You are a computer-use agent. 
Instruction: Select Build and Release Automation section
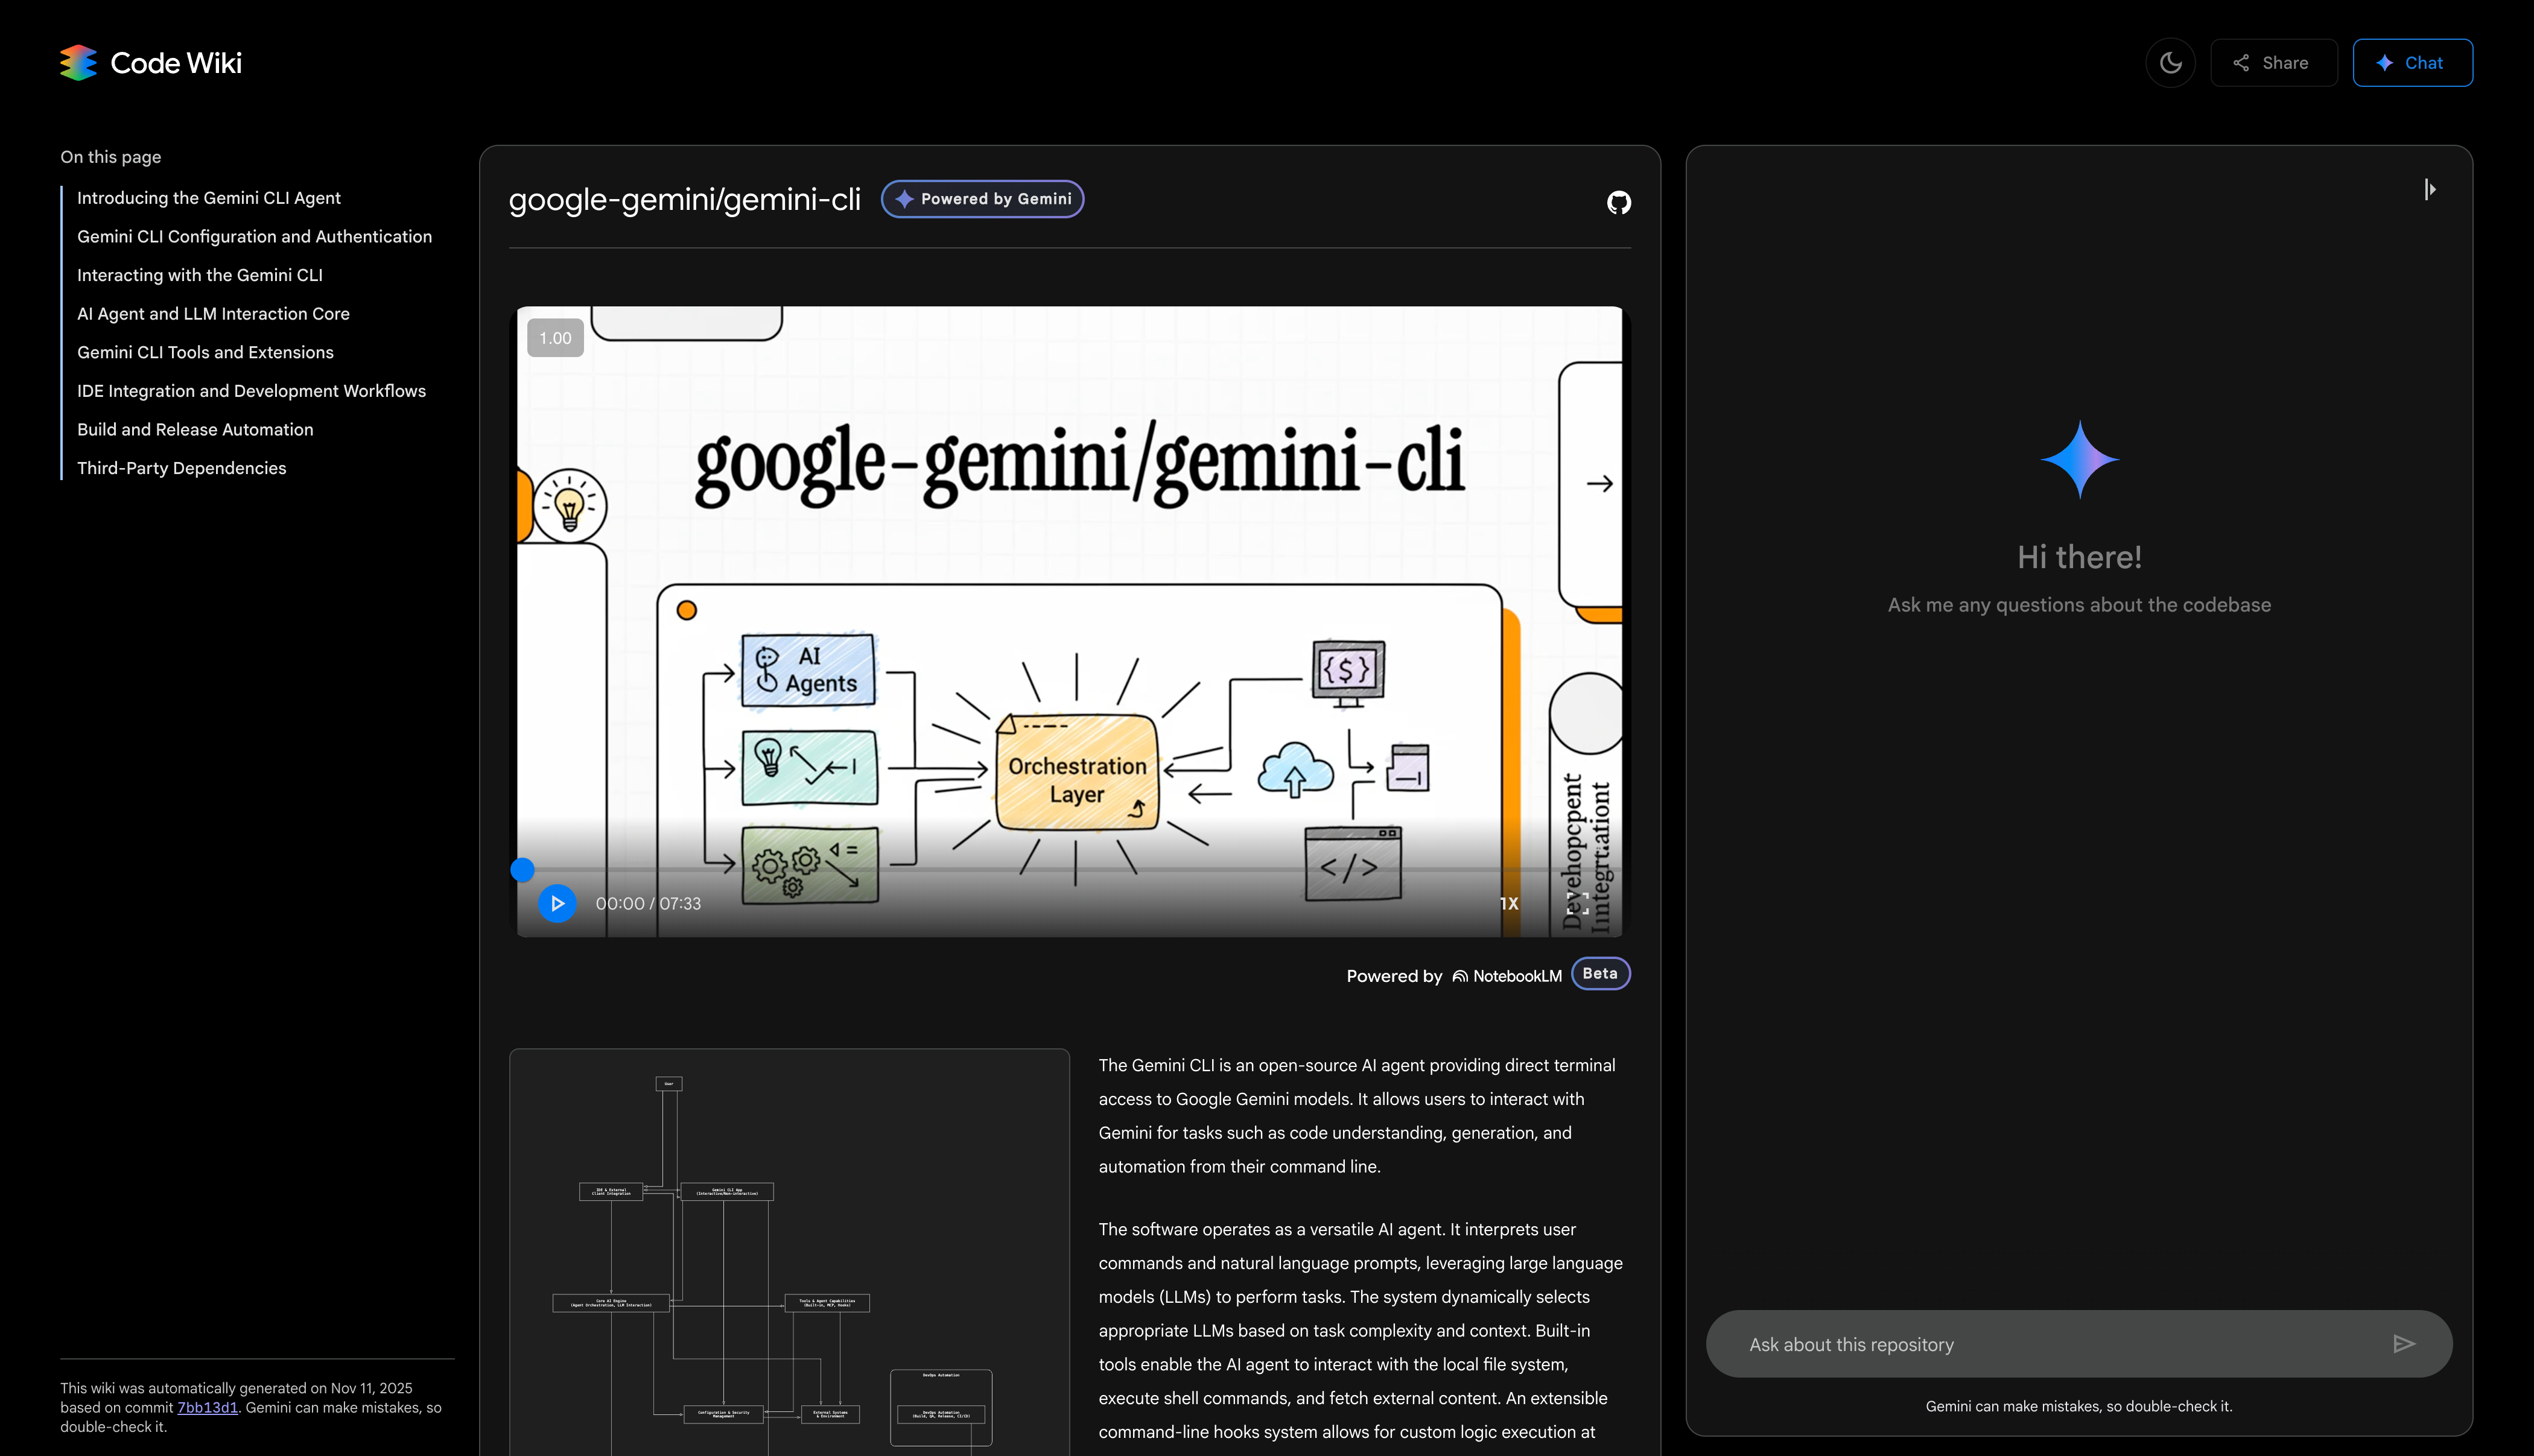click(x=195, y=429)
